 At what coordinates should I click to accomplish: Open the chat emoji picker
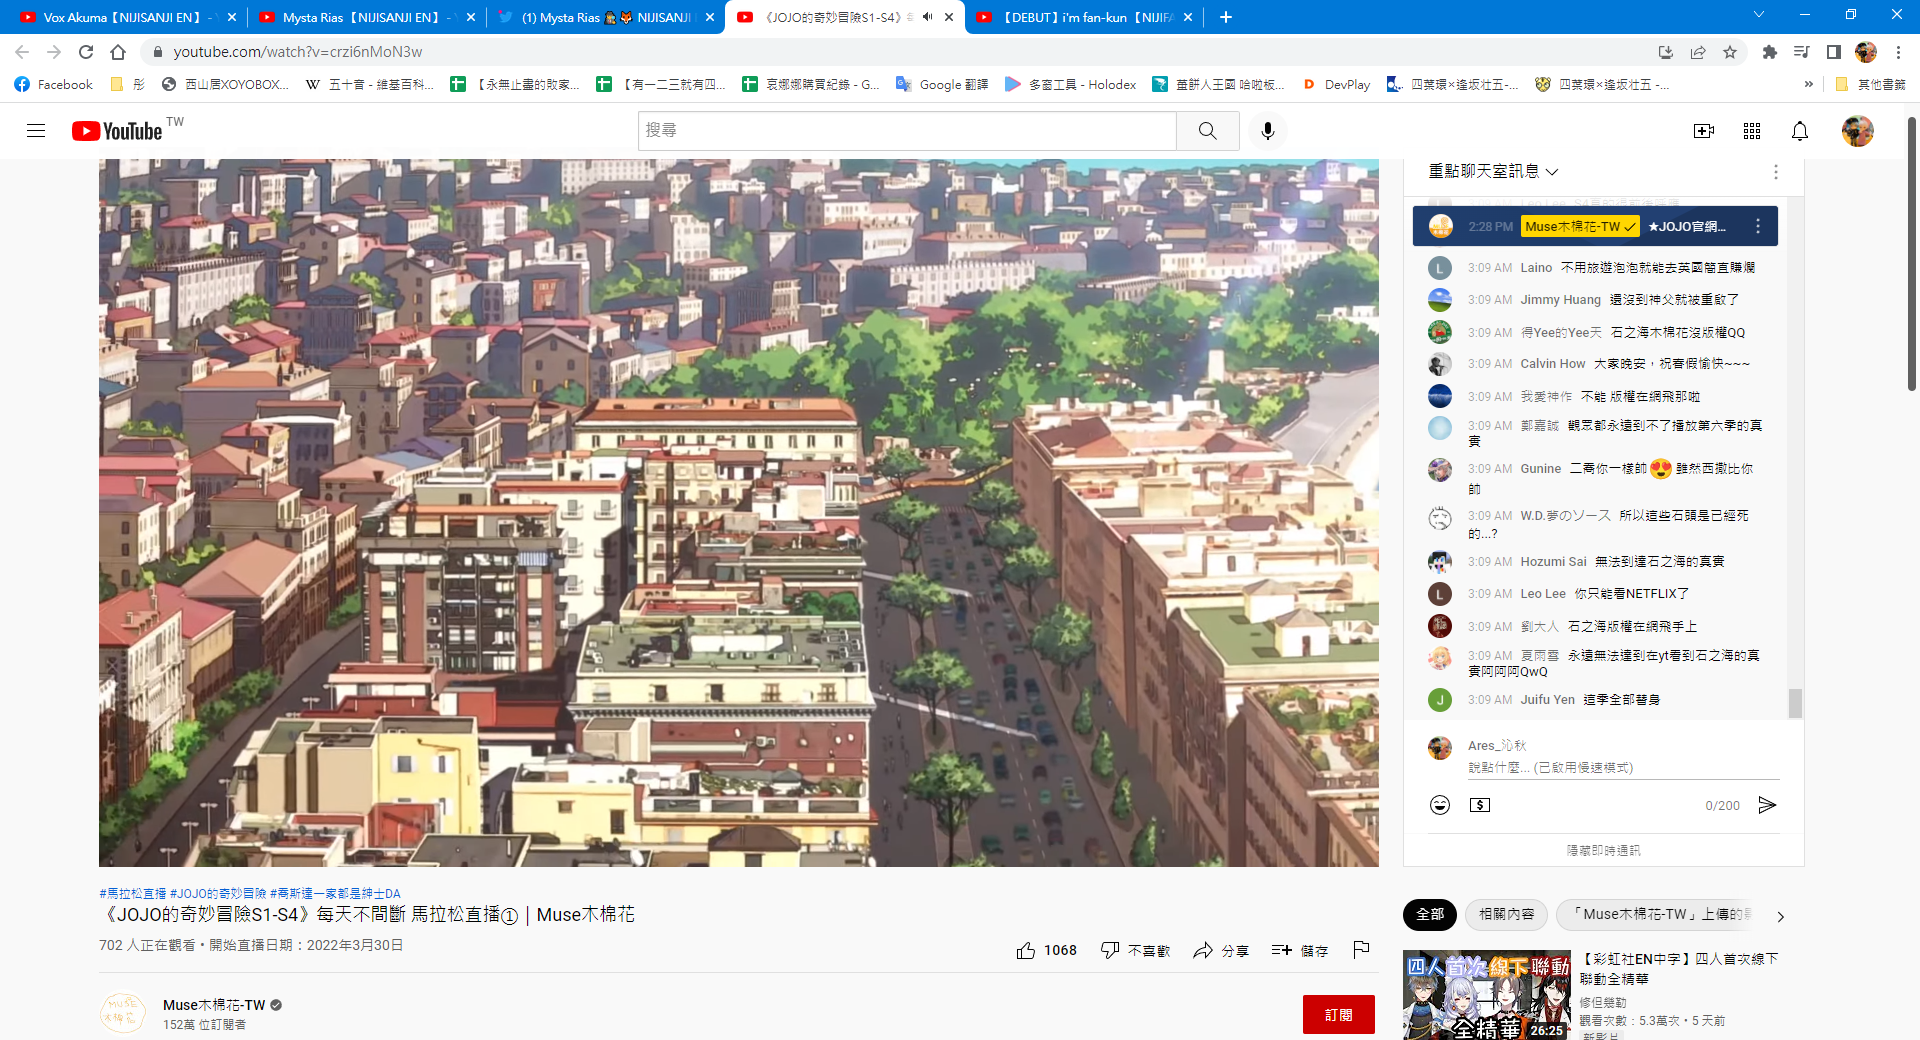(1440, 805)
